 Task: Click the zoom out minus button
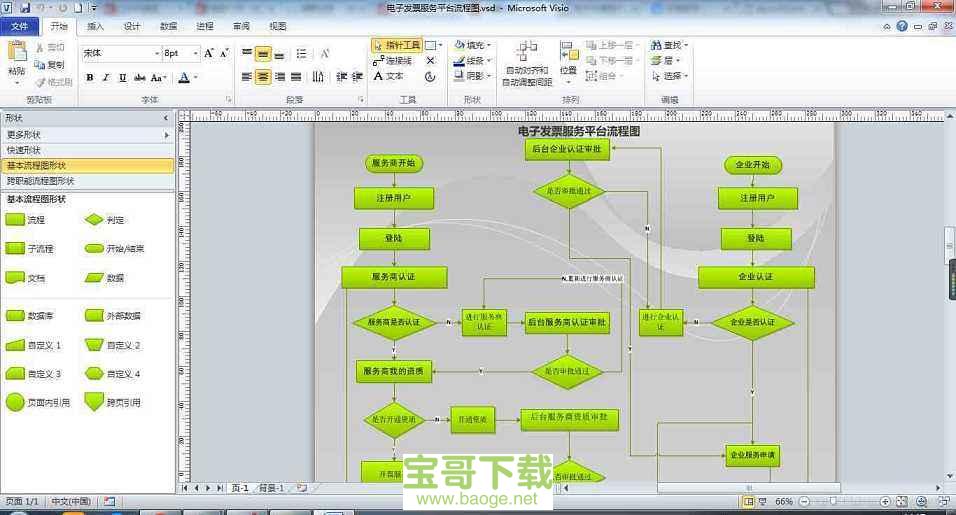pos(804,502)
